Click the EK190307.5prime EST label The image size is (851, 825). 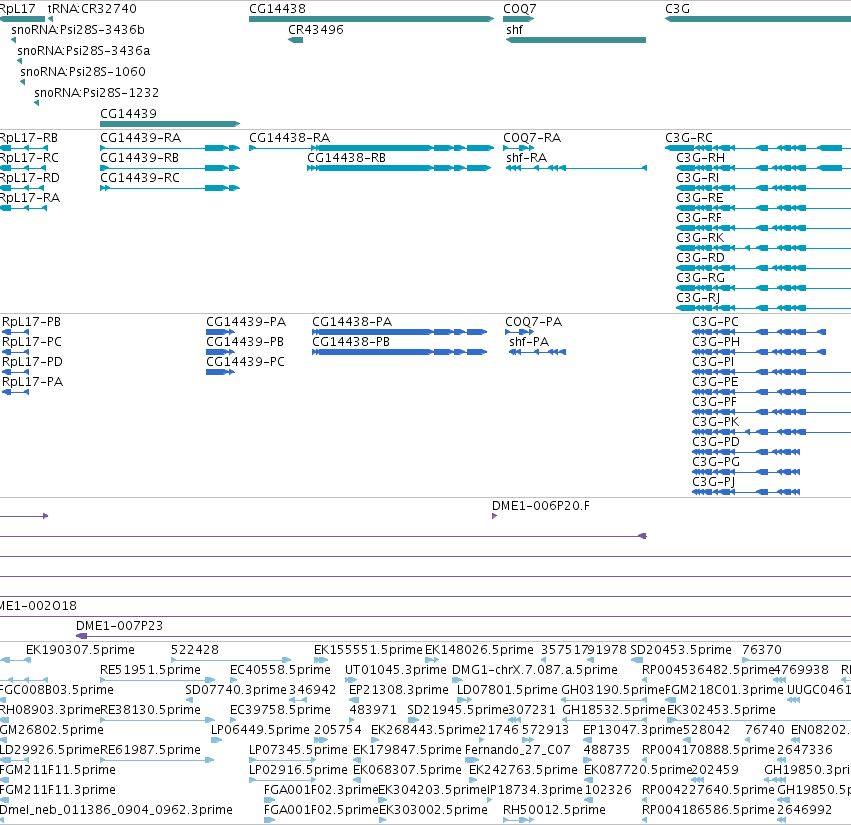tap(80, 650)
